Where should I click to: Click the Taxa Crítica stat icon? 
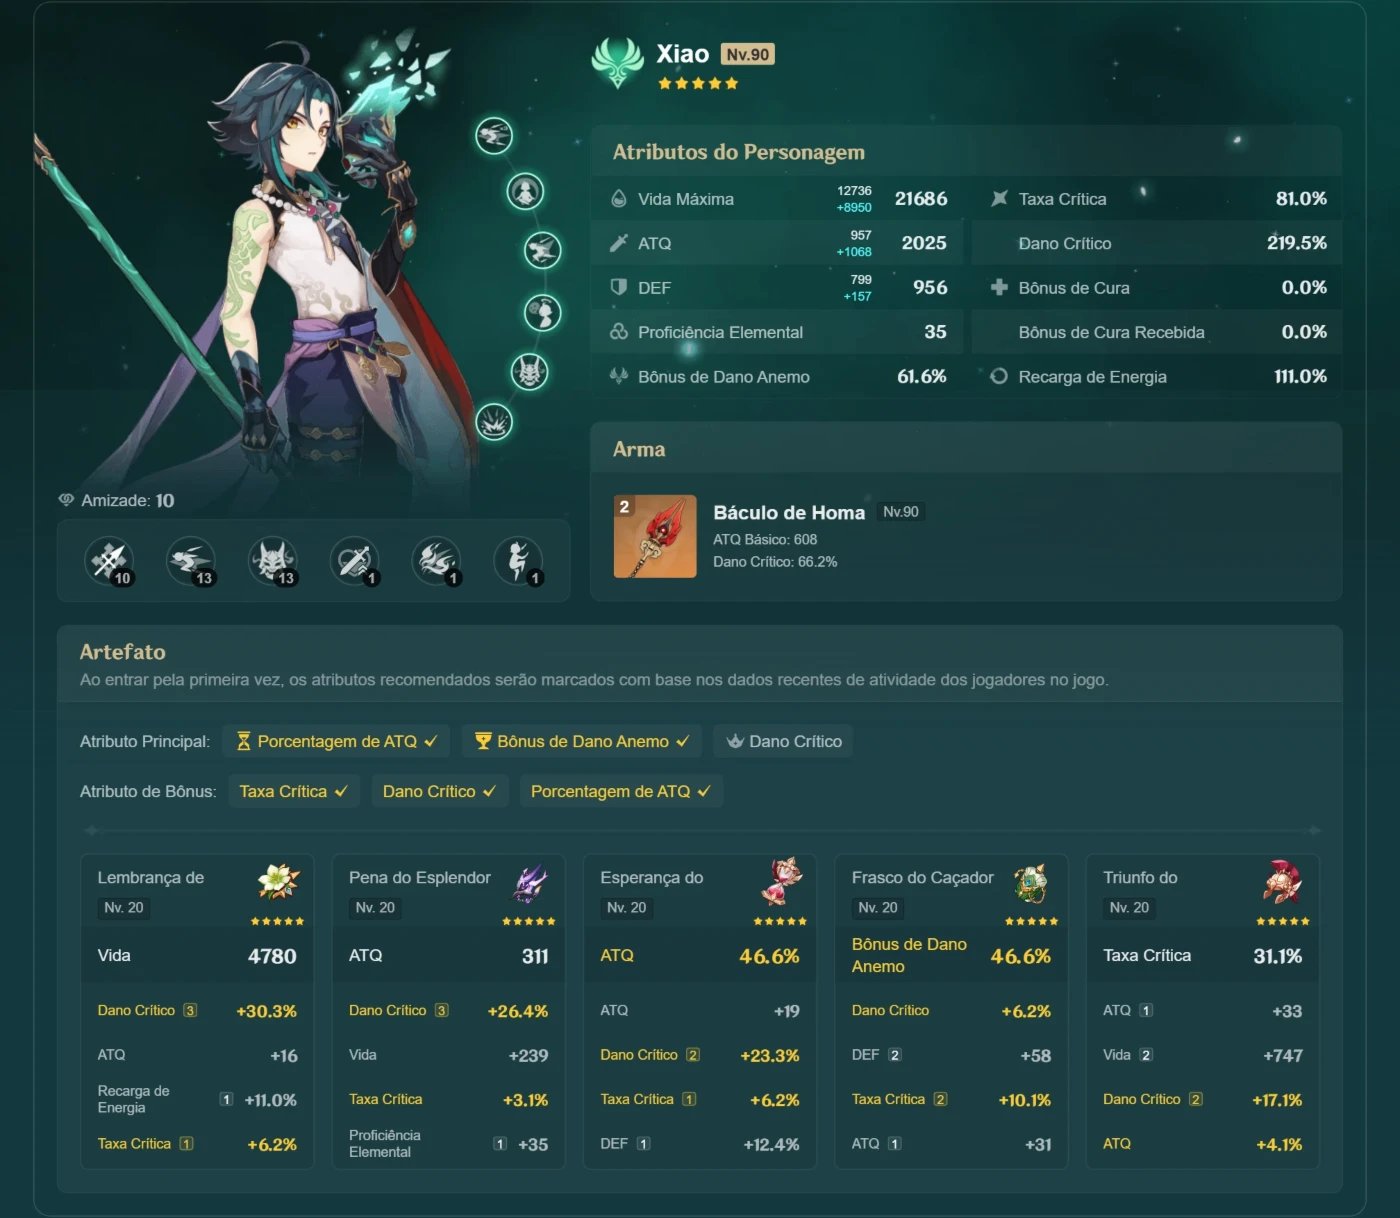pyautogui.click(x=999, y=199)
